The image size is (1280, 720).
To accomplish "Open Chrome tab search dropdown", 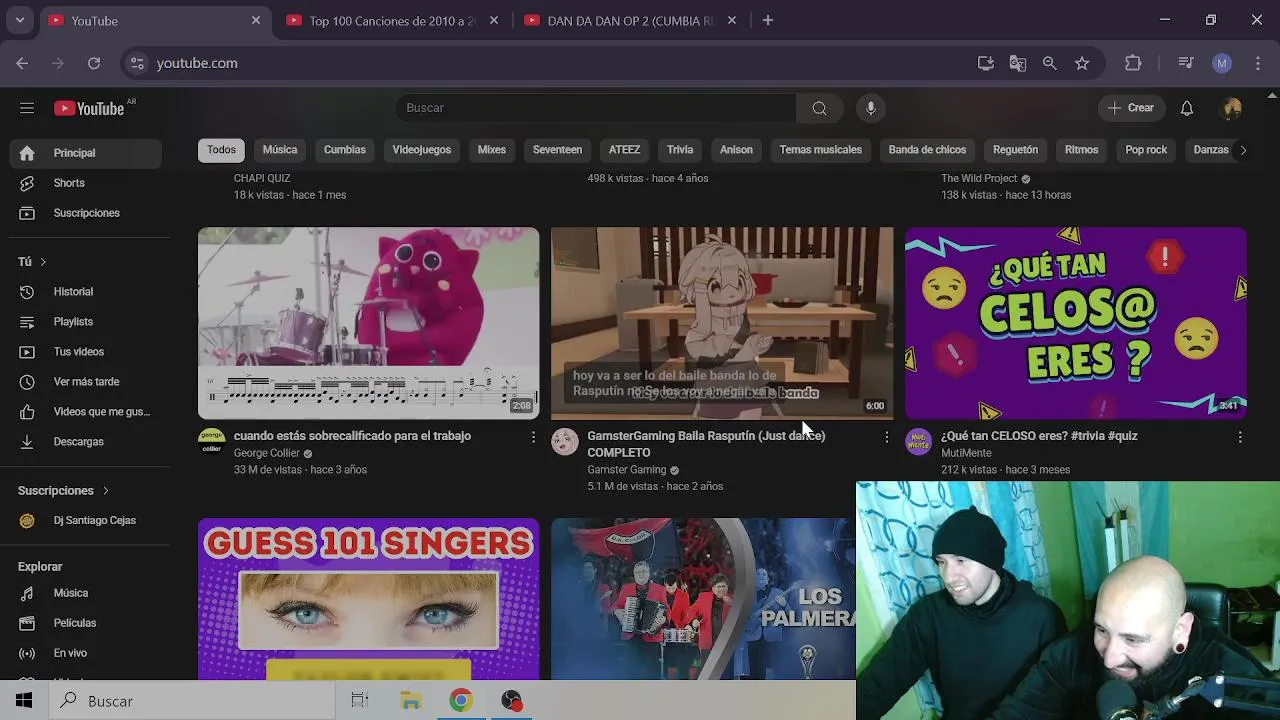I will (20, 20).
